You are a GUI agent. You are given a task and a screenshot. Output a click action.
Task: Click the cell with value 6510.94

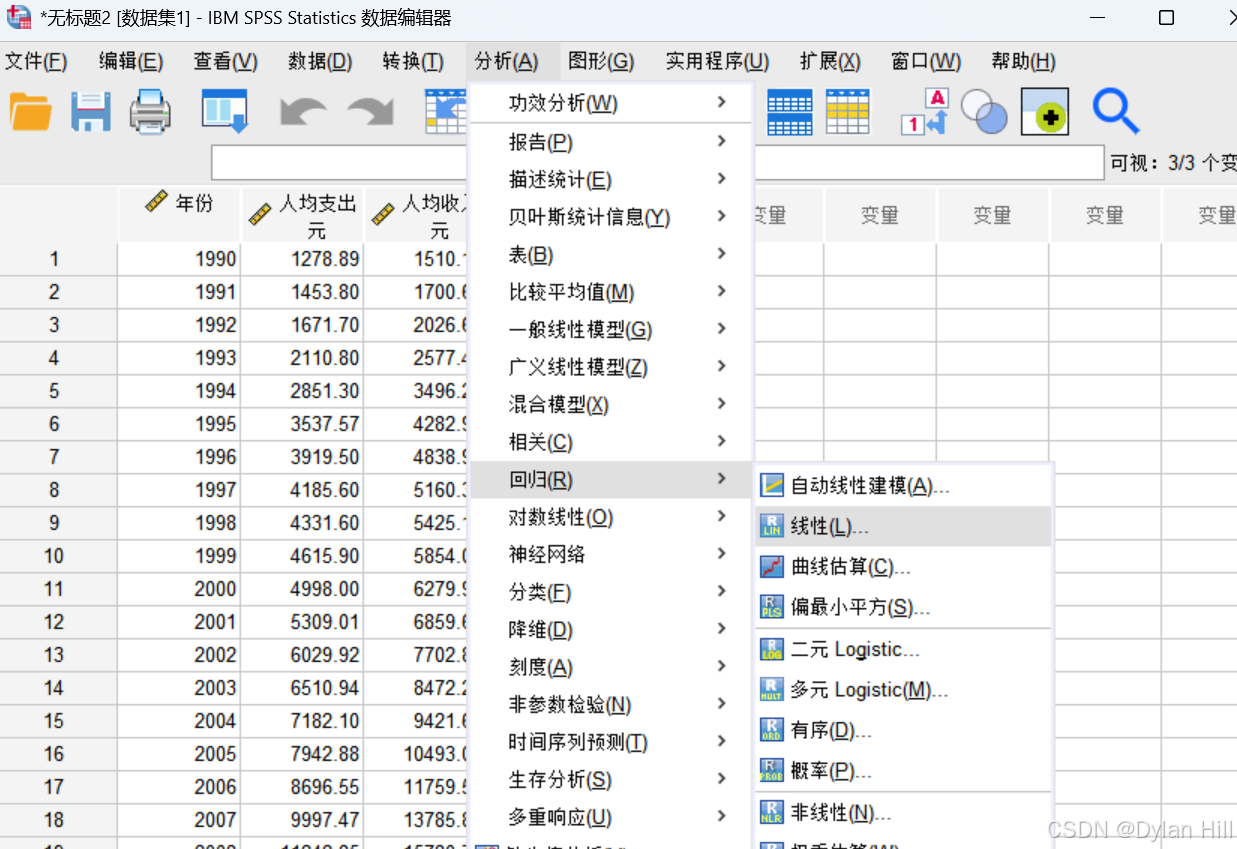302,687
